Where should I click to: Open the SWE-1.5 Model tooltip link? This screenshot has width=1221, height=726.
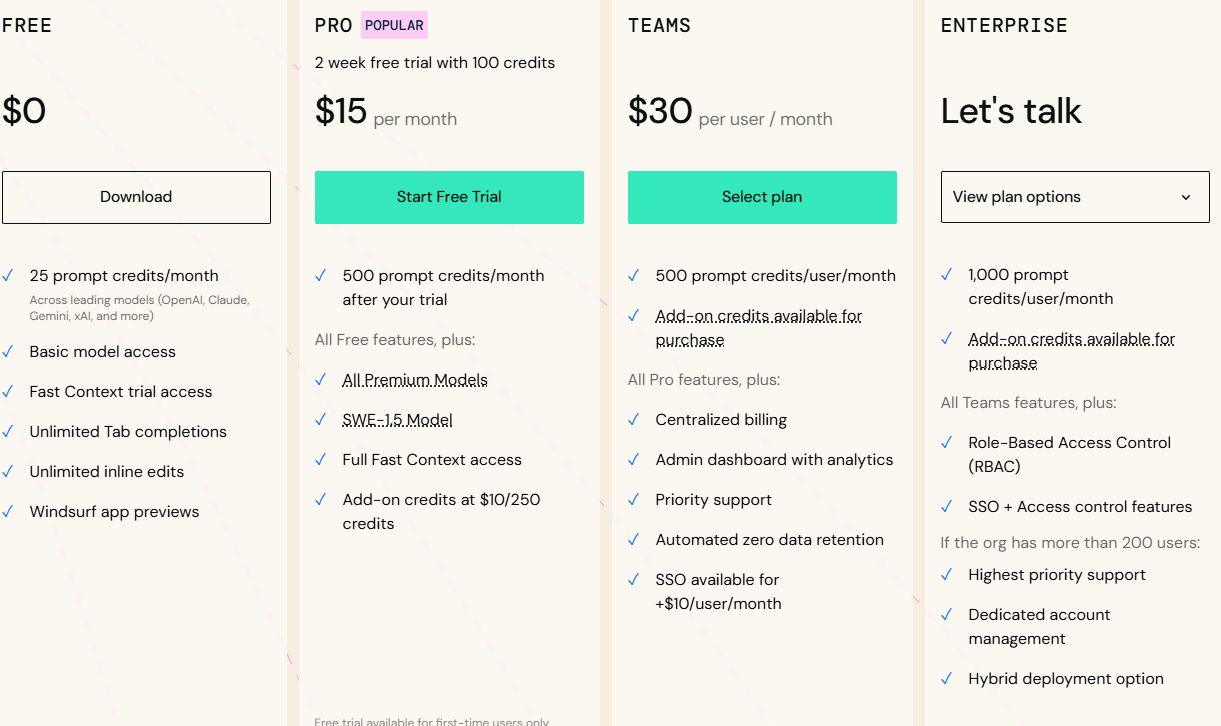397,420
